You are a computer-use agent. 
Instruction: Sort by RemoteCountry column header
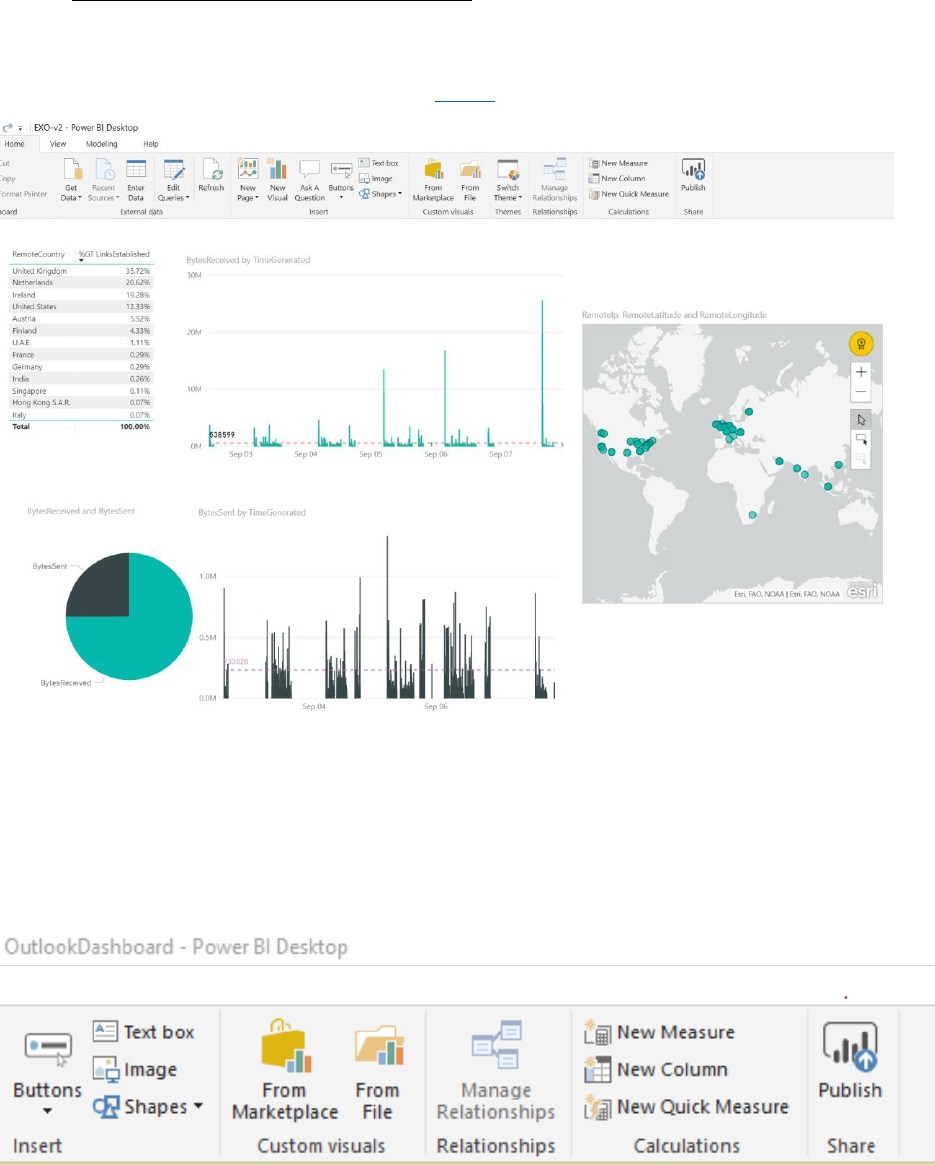click(38, 254)
